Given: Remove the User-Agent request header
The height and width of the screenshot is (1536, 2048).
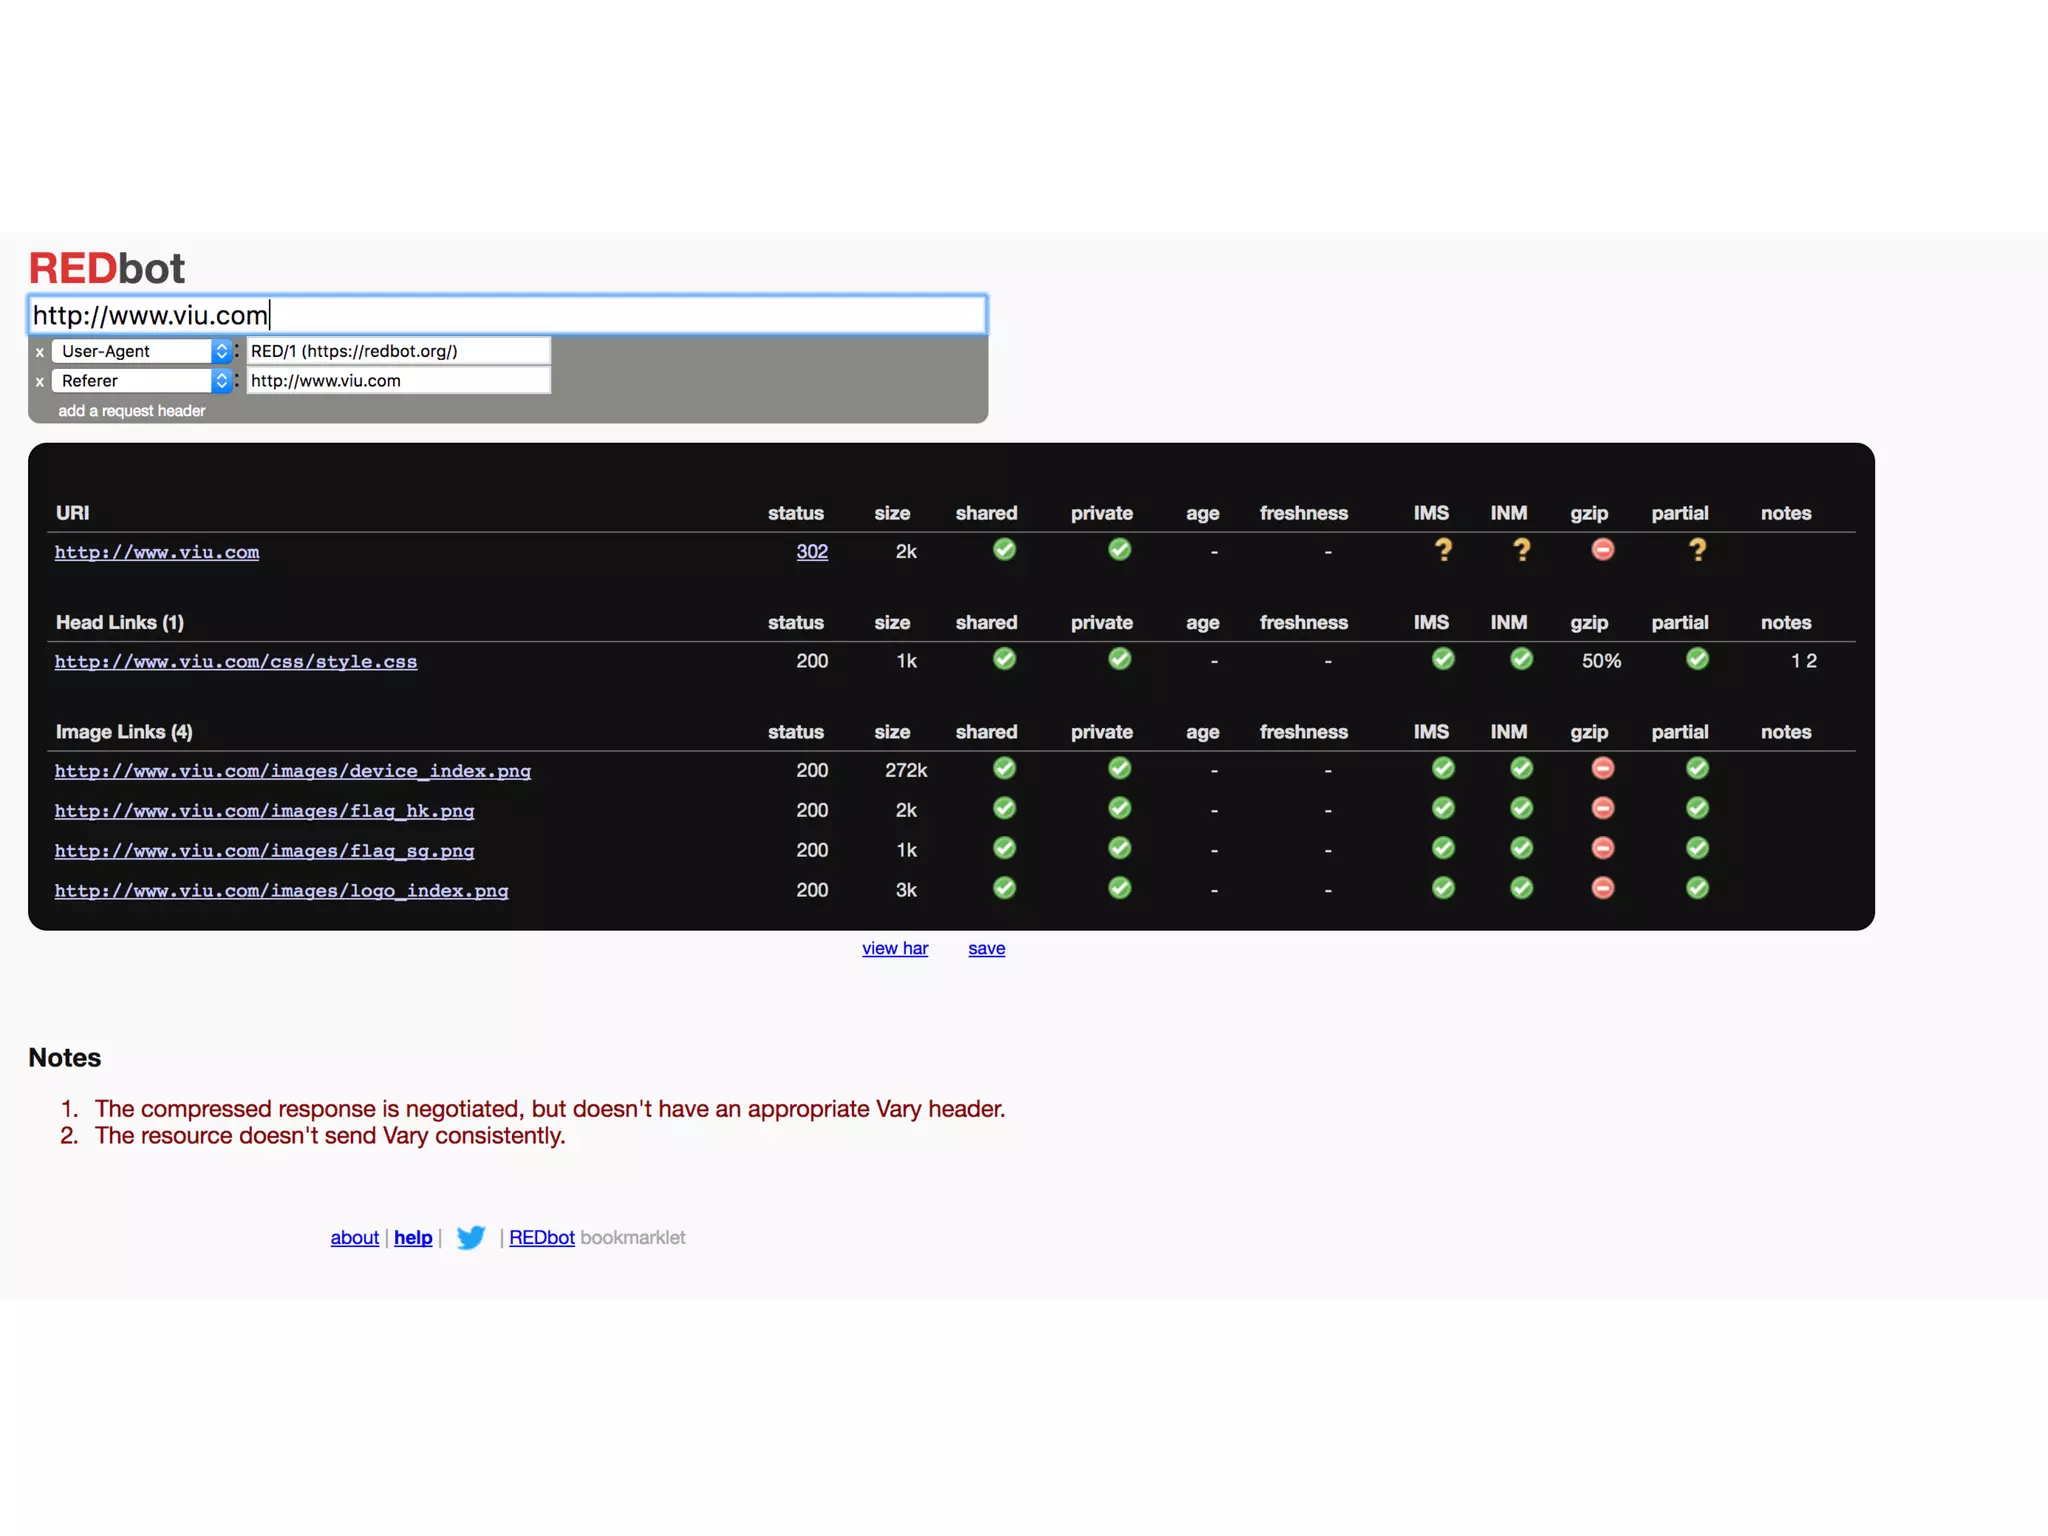Looking at the screenshot, I should click(40, 352).
